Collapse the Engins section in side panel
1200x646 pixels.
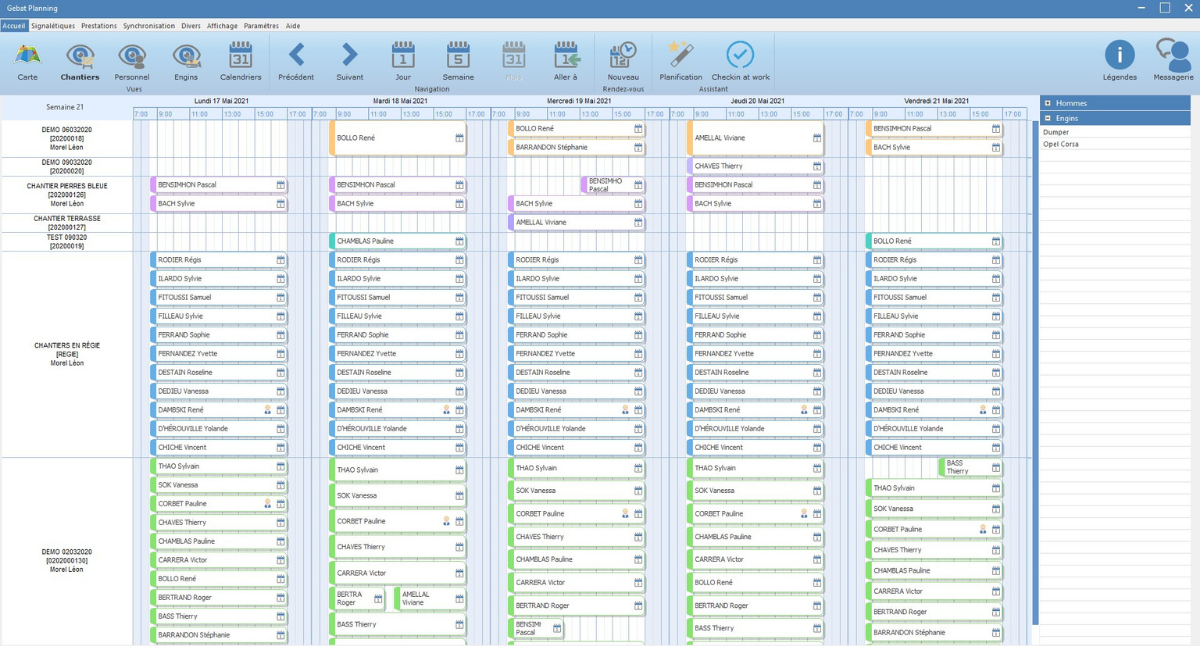1047,118
